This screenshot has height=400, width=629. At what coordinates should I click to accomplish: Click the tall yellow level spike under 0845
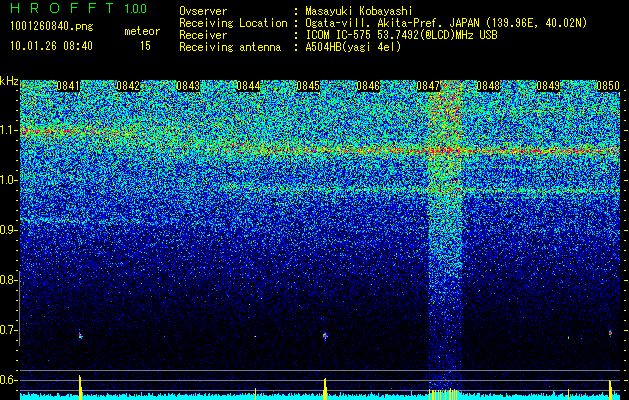tap(325, 389)
